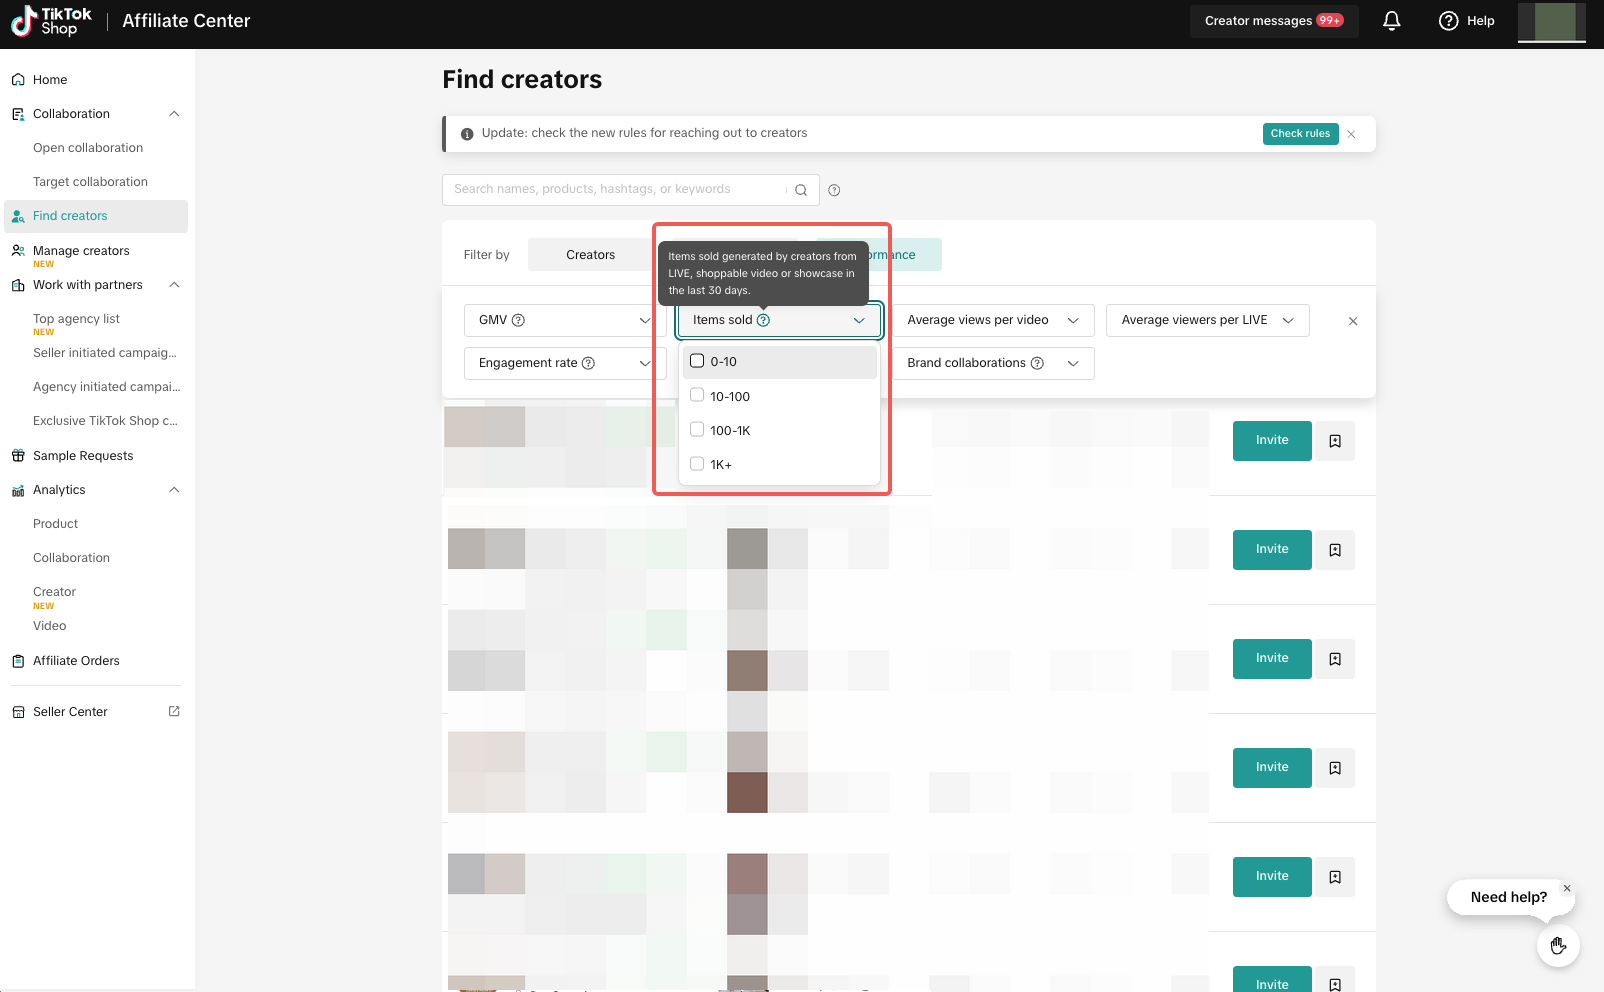Screen dimensions: 1604x992
Task: Check the 0-10 items sold option
Action: tap(697, 361)
